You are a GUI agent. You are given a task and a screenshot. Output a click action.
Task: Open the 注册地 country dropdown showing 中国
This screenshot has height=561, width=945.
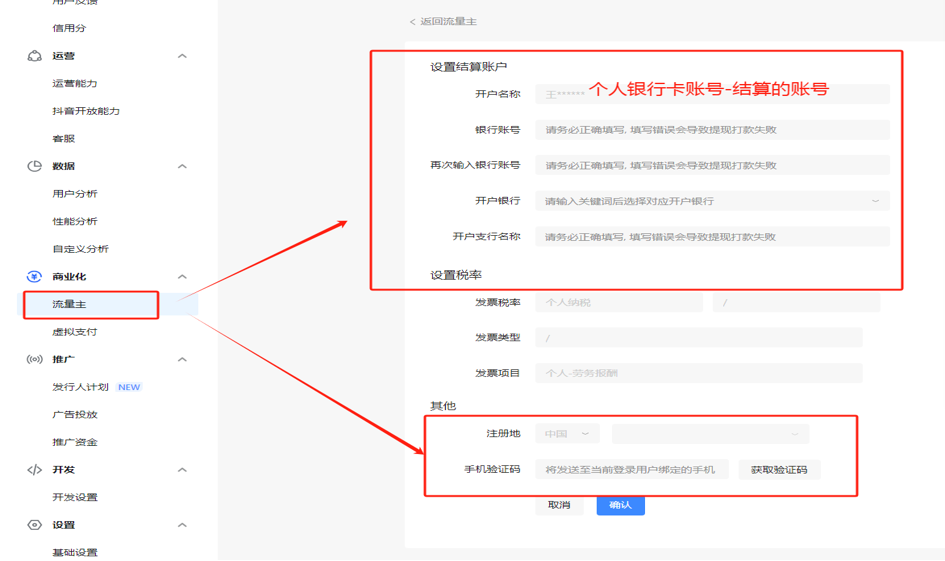click(x=567, y=434)
